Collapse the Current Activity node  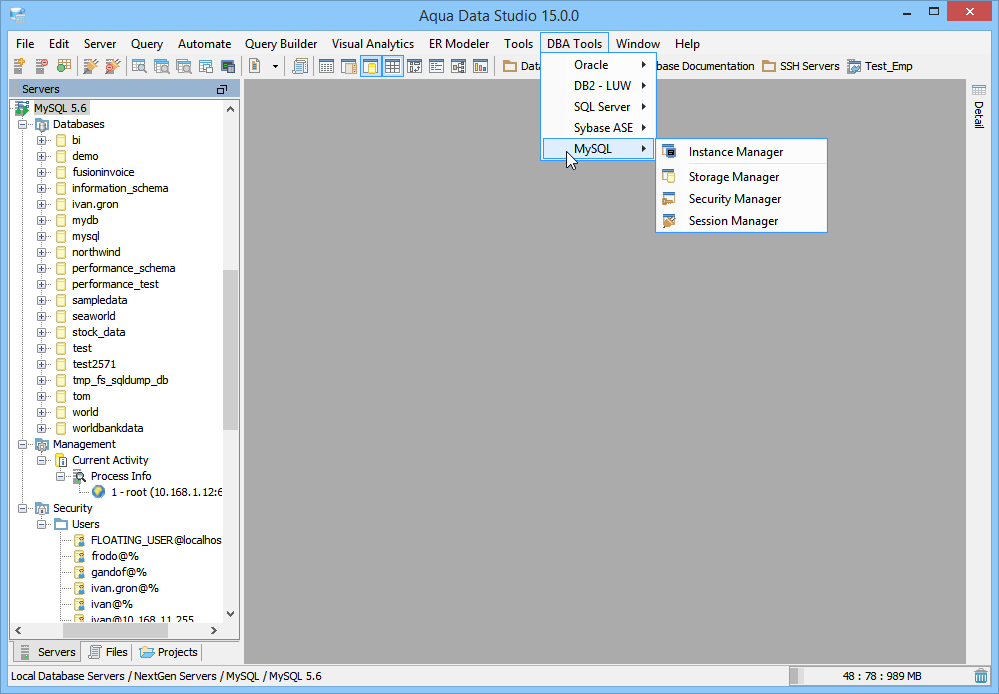pyautogui.click(x=41, y=460)
